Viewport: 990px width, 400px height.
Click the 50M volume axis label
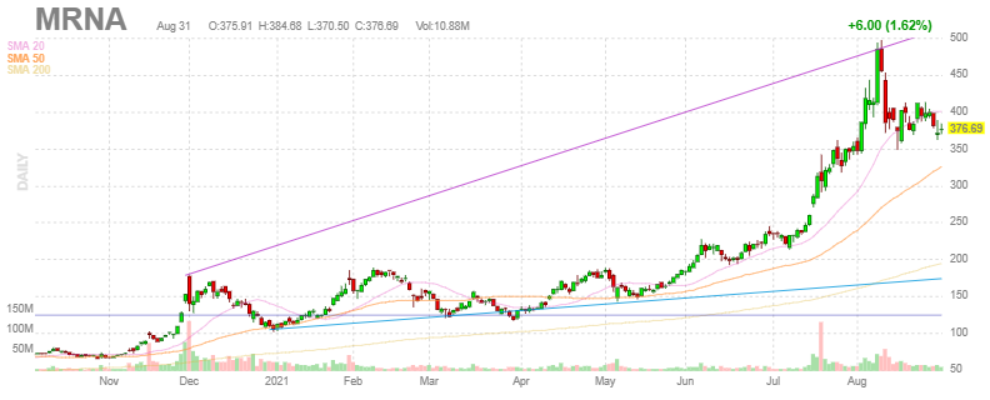coord(22,349)
